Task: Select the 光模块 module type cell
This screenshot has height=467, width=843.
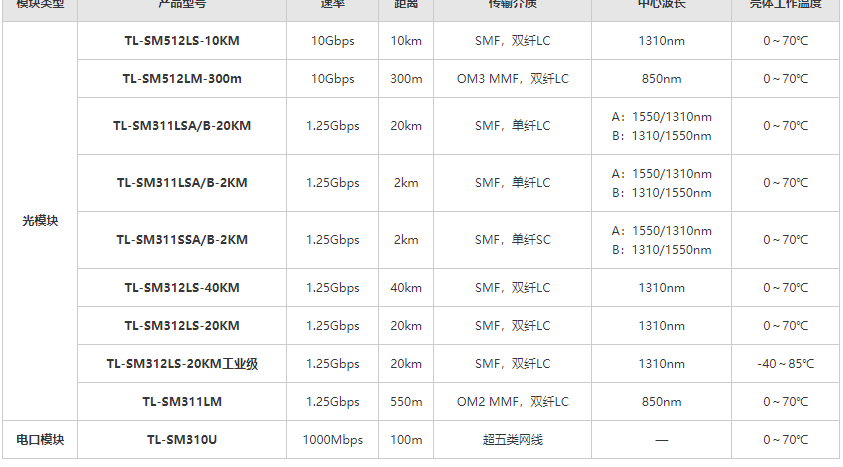Action: point(40,221)
